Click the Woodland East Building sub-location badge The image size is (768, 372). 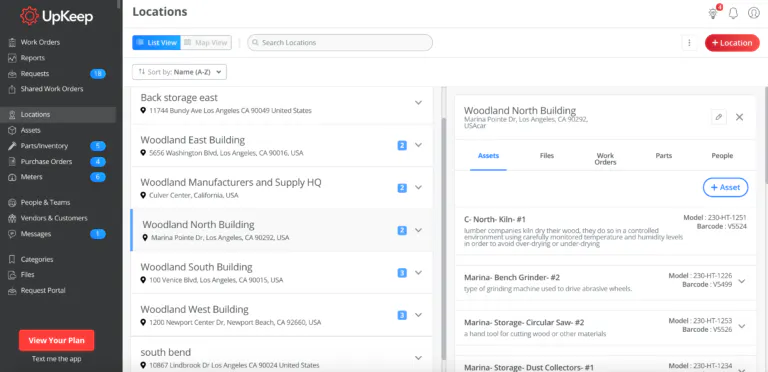click(402, 145)
